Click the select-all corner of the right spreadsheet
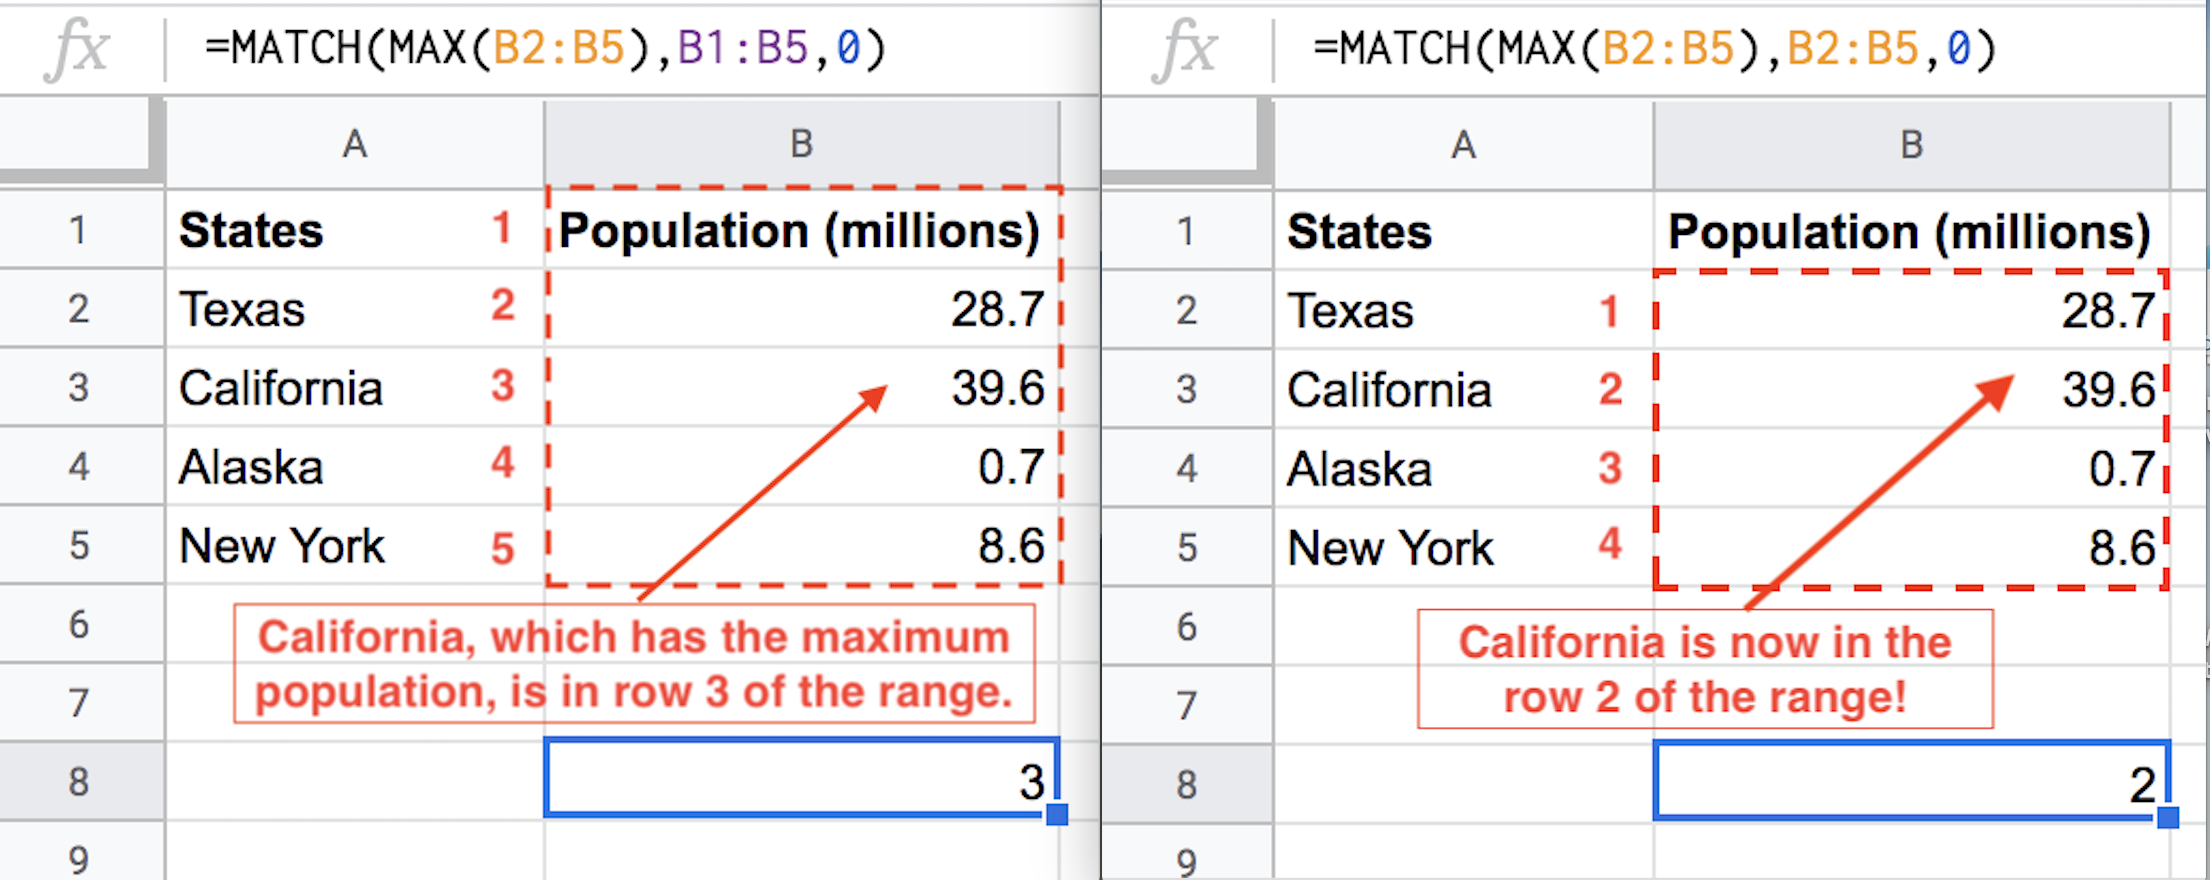The width and height of the screenshot is (2210, 880). [1186, 140]
